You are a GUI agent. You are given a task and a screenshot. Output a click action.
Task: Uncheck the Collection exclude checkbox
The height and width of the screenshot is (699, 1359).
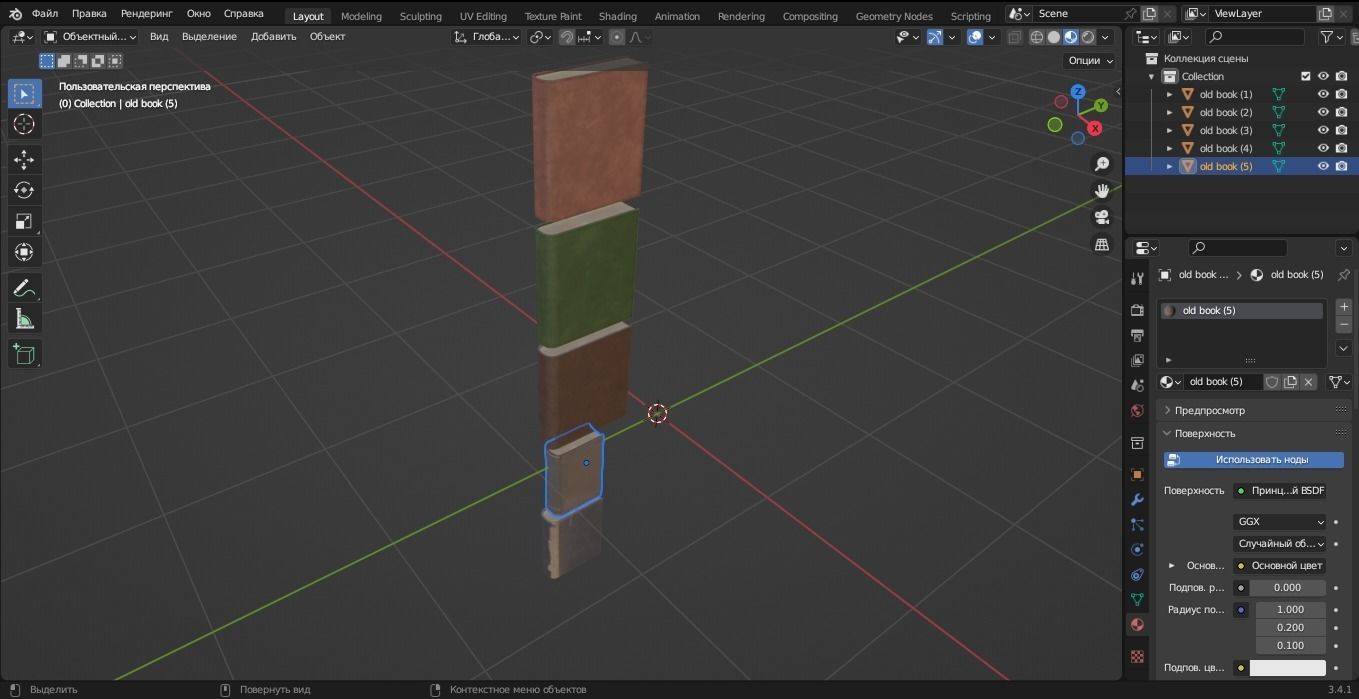tap(1305, 76)
